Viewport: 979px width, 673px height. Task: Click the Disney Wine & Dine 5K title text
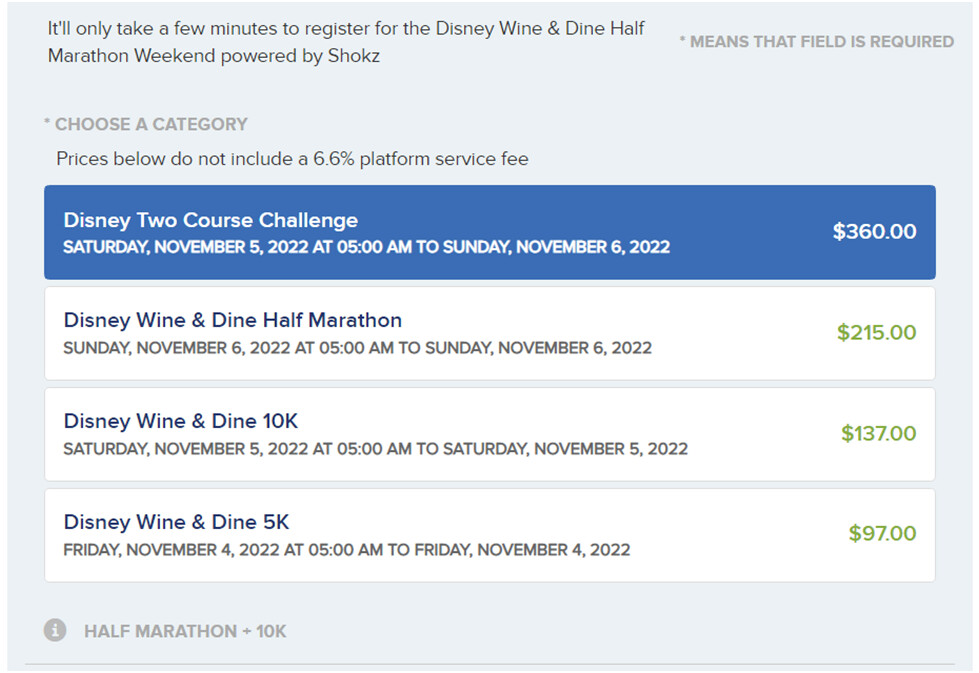(176, 522)
